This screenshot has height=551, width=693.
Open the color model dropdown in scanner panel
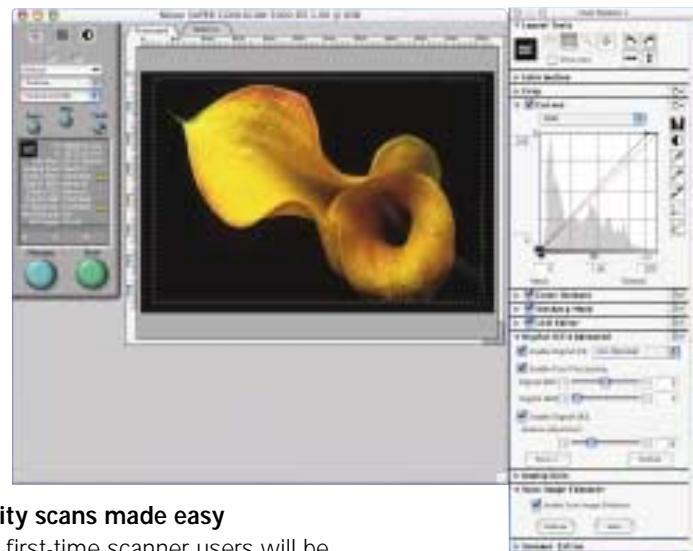(61, 95)
